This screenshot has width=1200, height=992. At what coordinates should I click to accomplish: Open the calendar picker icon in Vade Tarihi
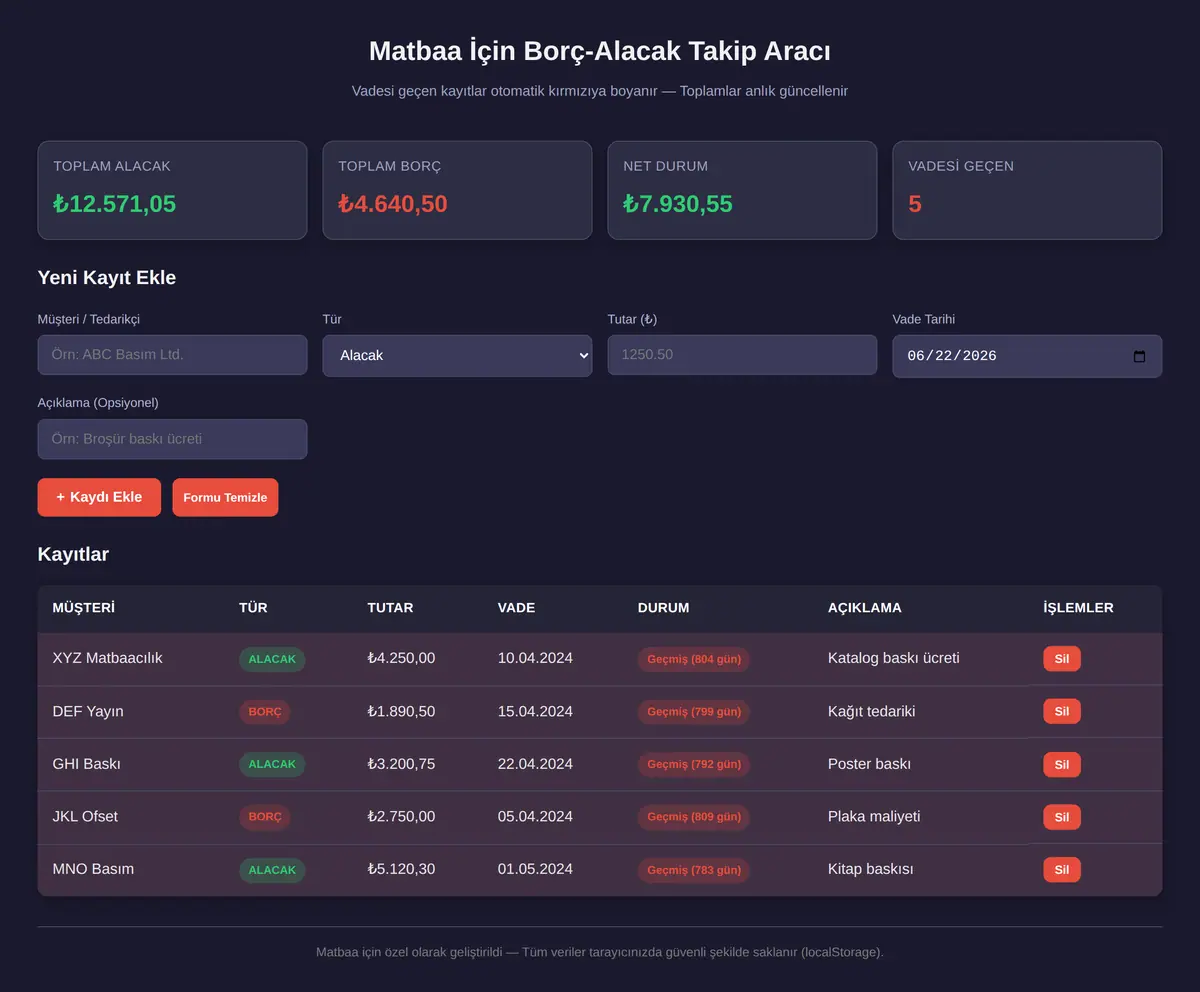(x=1139, y=356)
